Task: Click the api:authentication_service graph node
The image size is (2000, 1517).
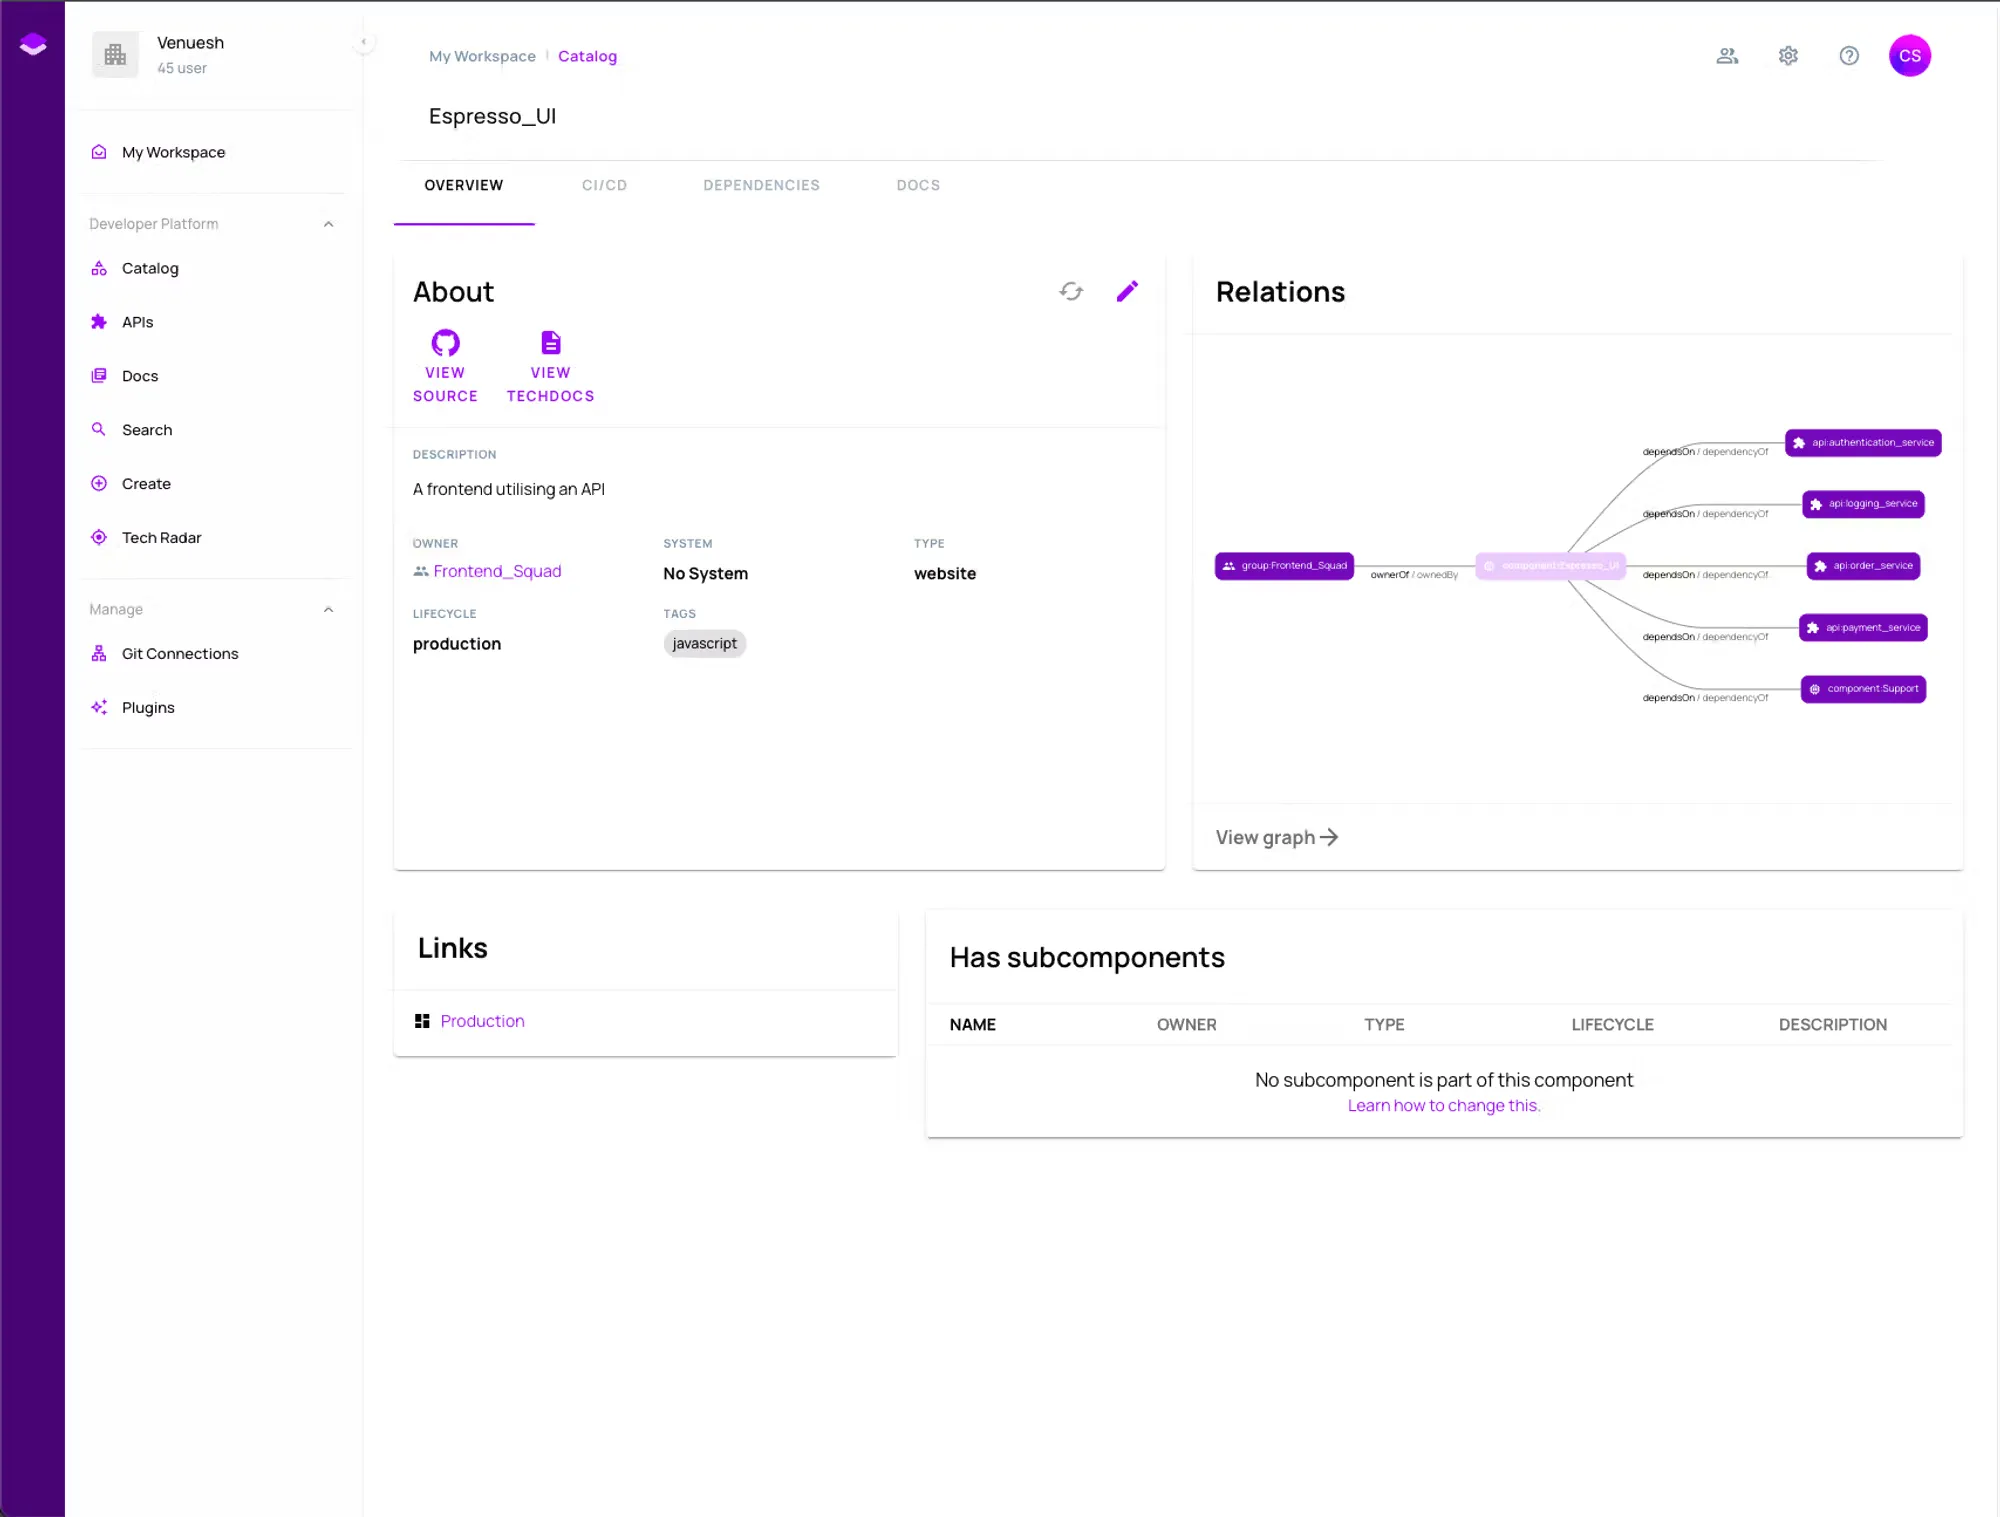Action: [x=1863, y=443]
